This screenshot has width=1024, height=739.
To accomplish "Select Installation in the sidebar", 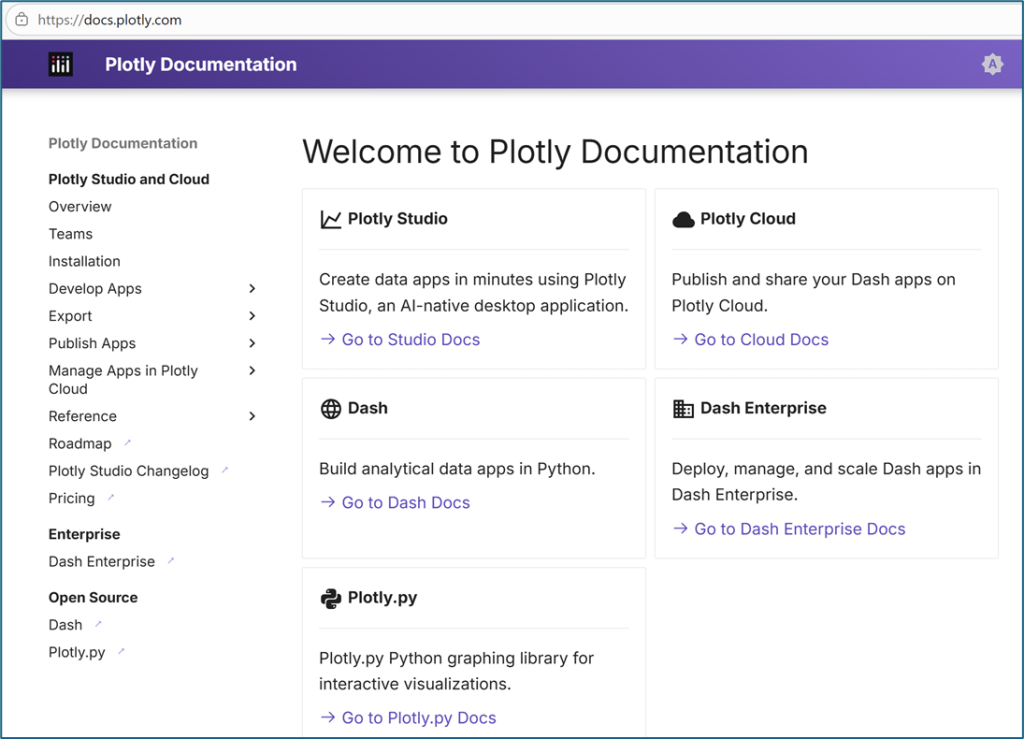I will [84, 261].
